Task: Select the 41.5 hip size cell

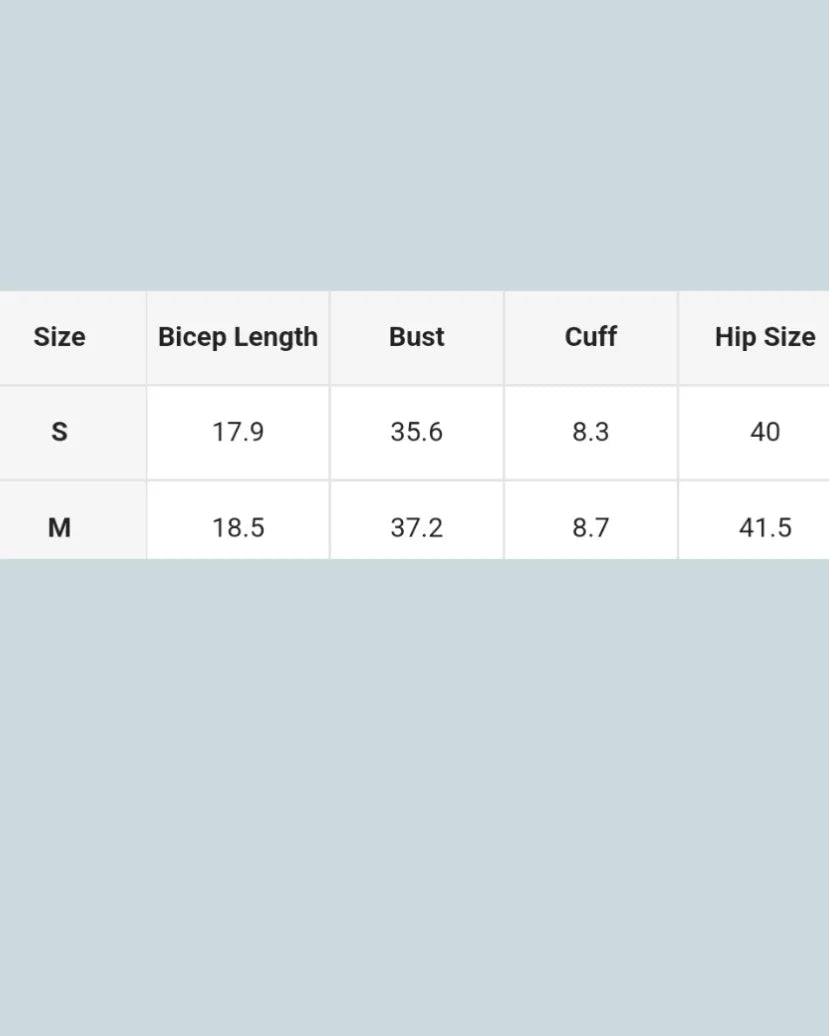Action: pos(764,527)
